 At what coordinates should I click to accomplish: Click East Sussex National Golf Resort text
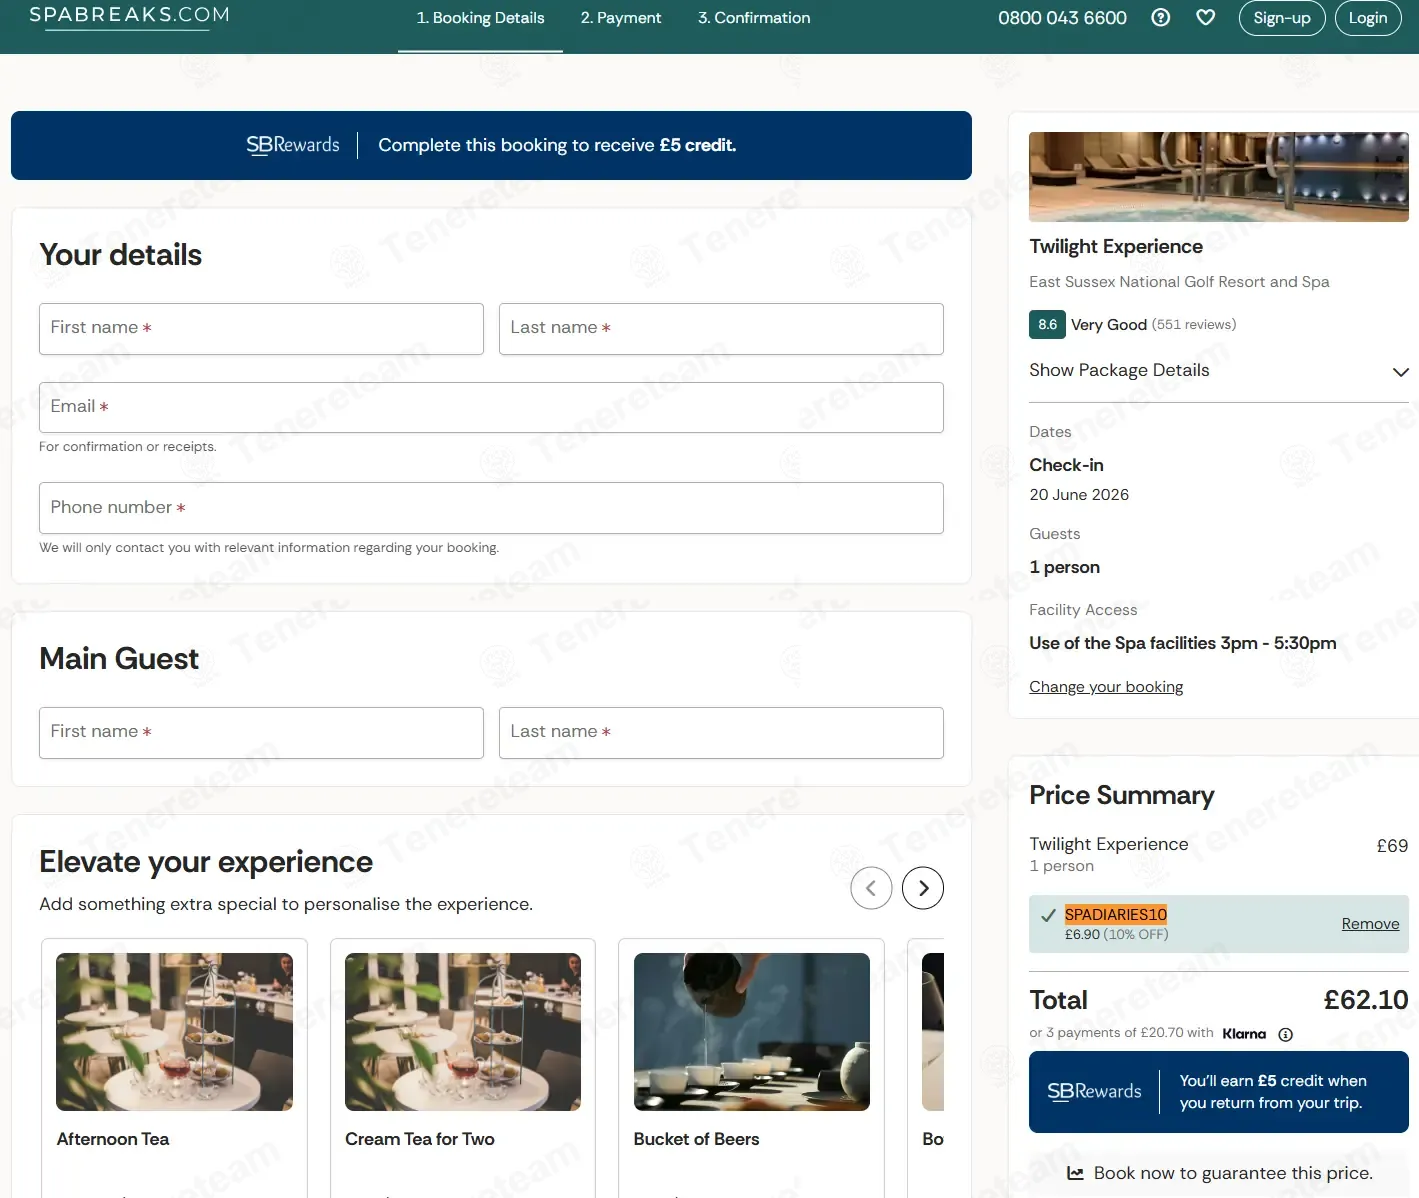coord(1179,282)
